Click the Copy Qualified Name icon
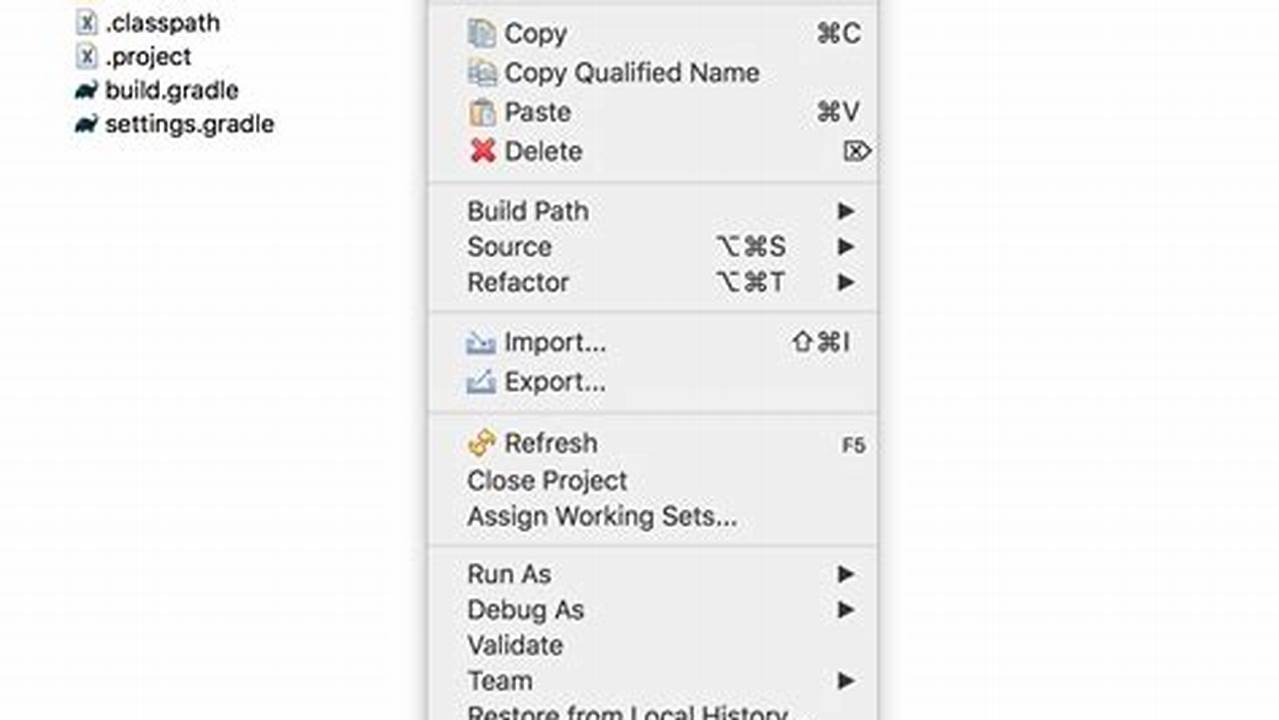Image resolution: width=1279 pixels, height=720 pixels. [481, 72]
